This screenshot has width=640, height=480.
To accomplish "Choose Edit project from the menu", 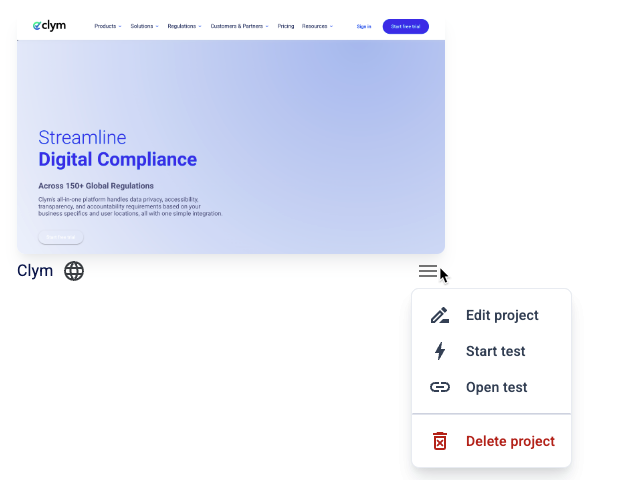I will (x=491, y=315).
